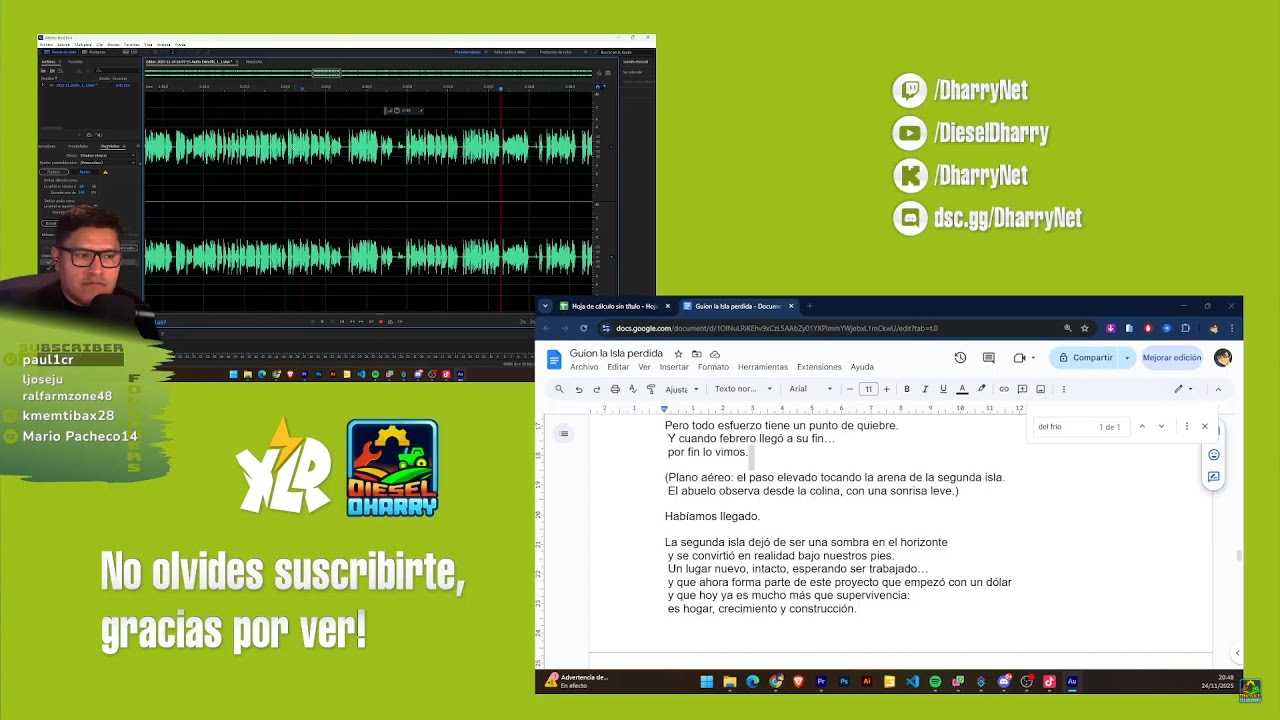Open the Extensiones menu in Docs

tap(819, 367)
